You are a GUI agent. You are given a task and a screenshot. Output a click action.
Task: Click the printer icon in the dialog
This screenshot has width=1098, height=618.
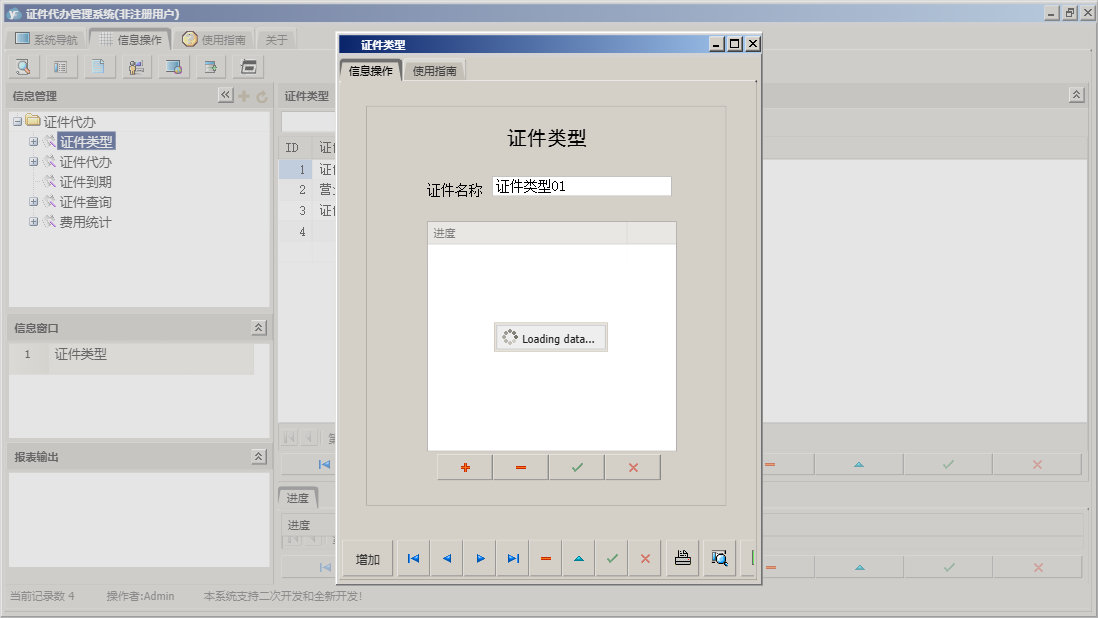[683, 559]
